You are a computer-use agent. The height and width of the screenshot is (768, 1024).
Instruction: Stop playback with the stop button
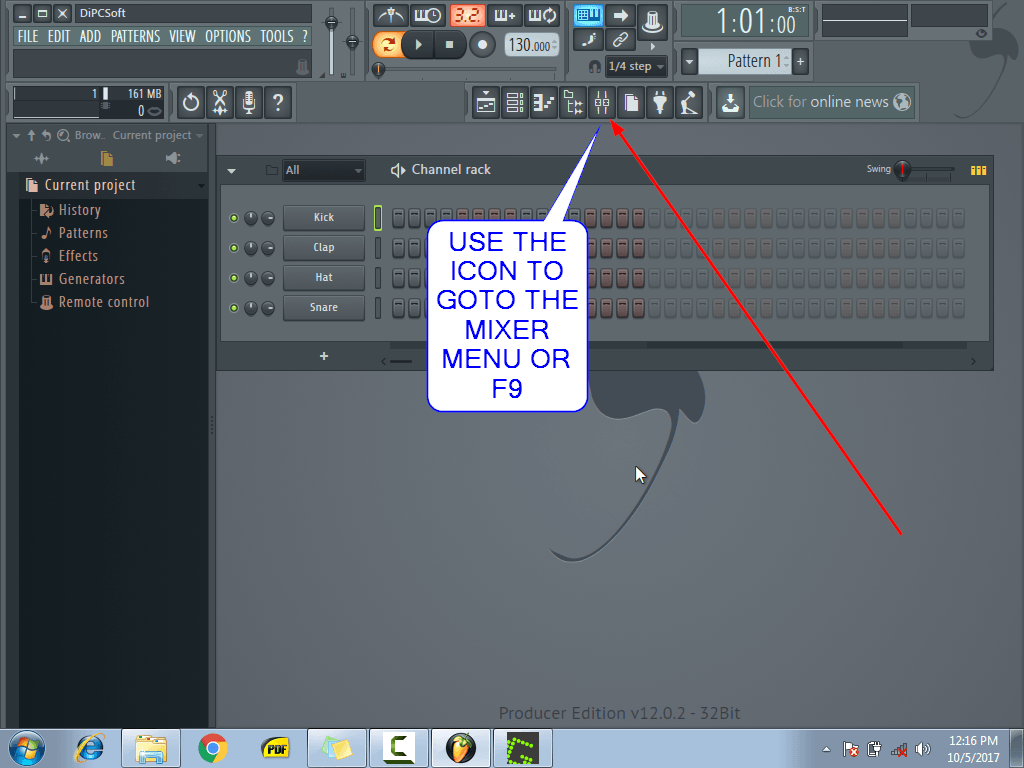pos(449,44)
